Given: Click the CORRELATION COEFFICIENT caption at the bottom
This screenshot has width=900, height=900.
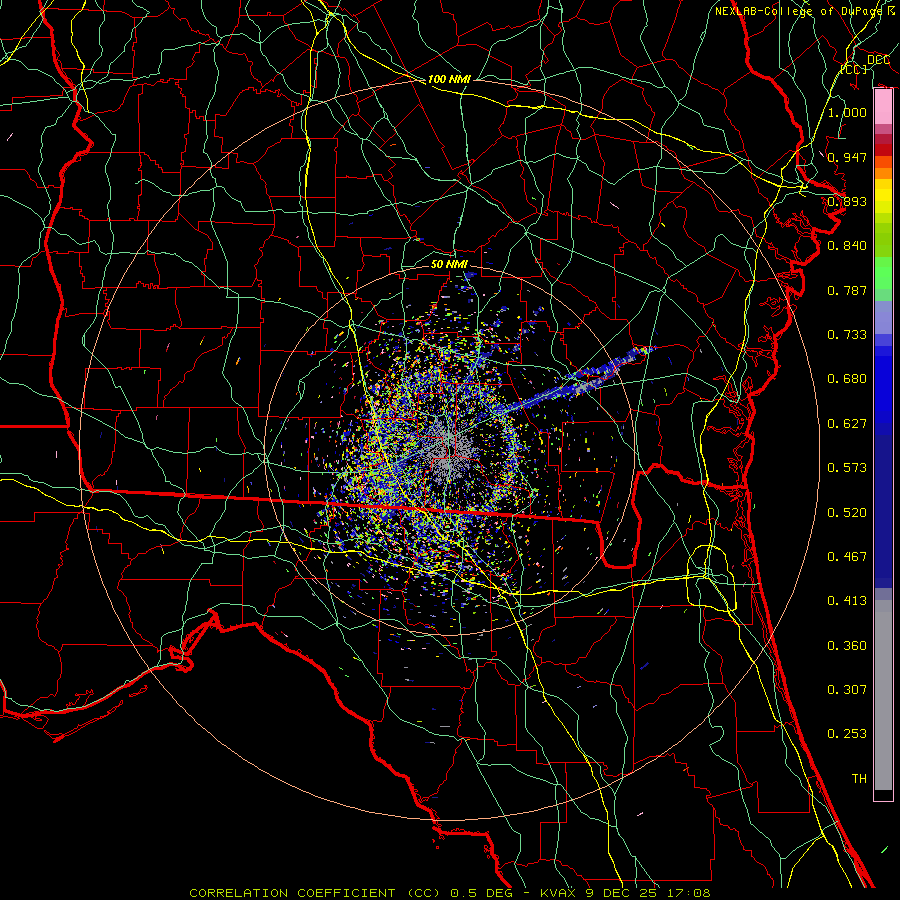Looking at the screenshot, I should tap(450, 893).
